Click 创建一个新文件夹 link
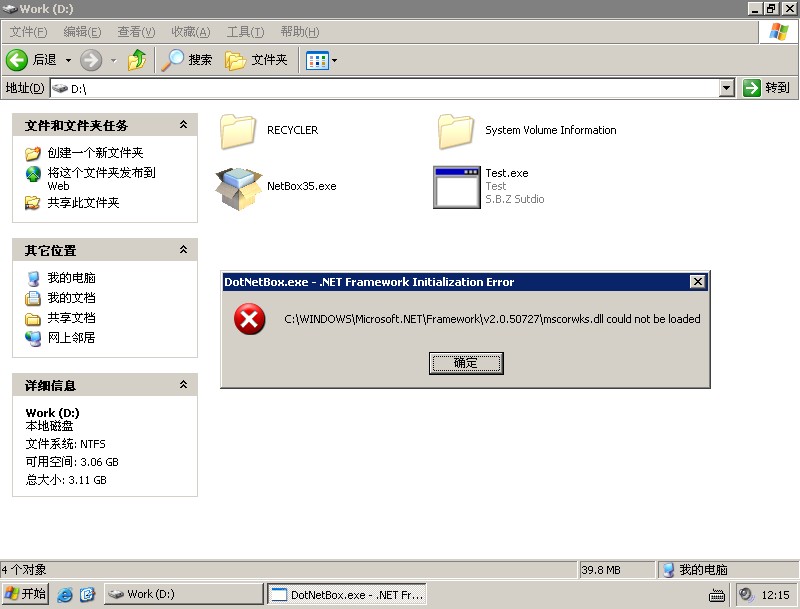Viewport: 800px width, 609px height. click(x=95, y=153)
